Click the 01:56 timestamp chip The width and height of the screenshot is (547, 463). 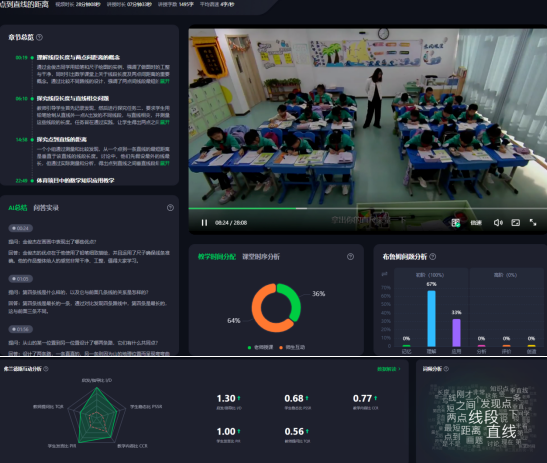21,329
